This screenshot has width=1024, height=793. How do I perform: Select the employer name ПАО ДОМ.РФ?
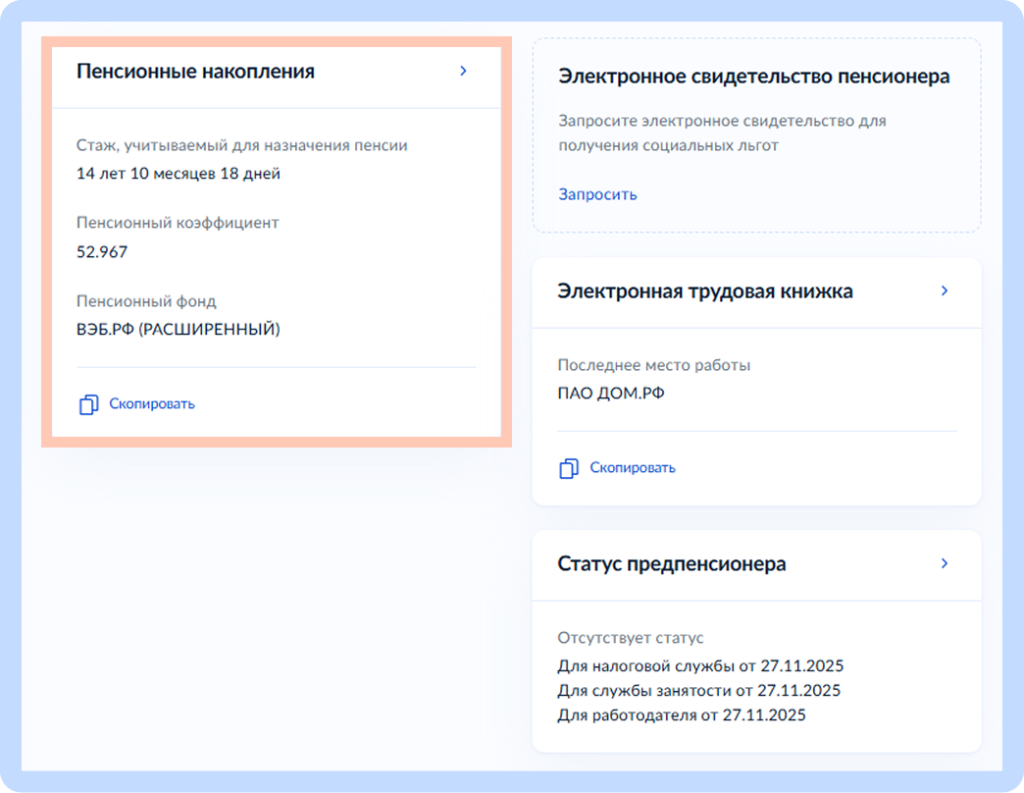pyautogui.click(x=614, y=393)
